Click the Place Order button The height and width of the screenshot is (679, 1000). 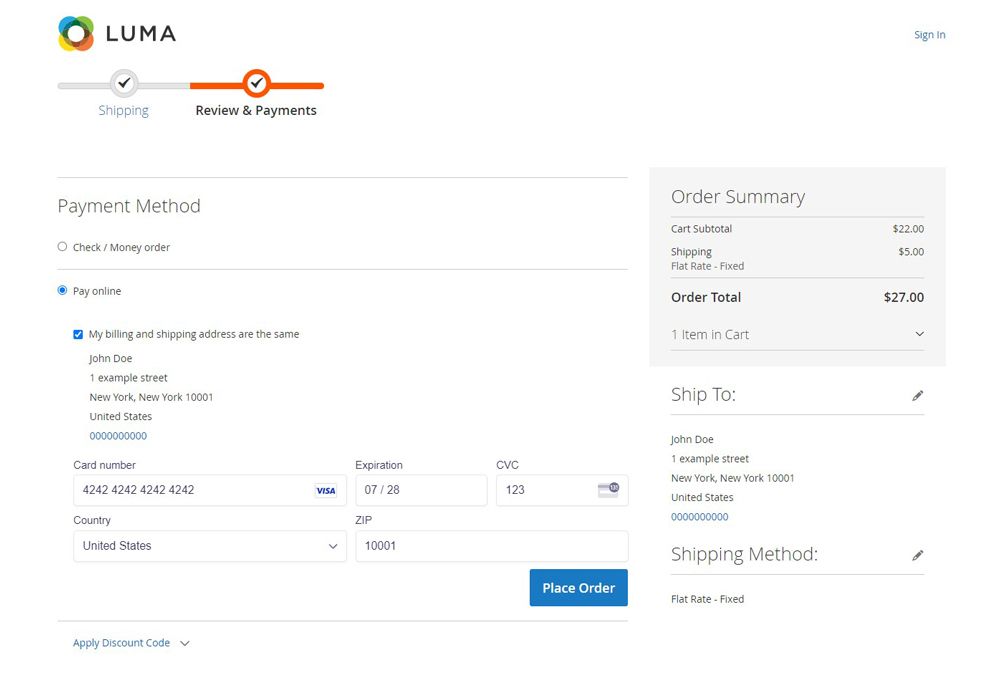(578, 588)
